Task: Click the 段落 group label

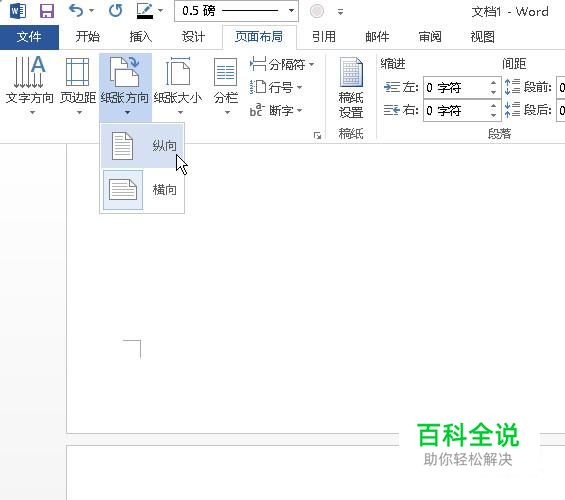Action: [x=499, y=134]
